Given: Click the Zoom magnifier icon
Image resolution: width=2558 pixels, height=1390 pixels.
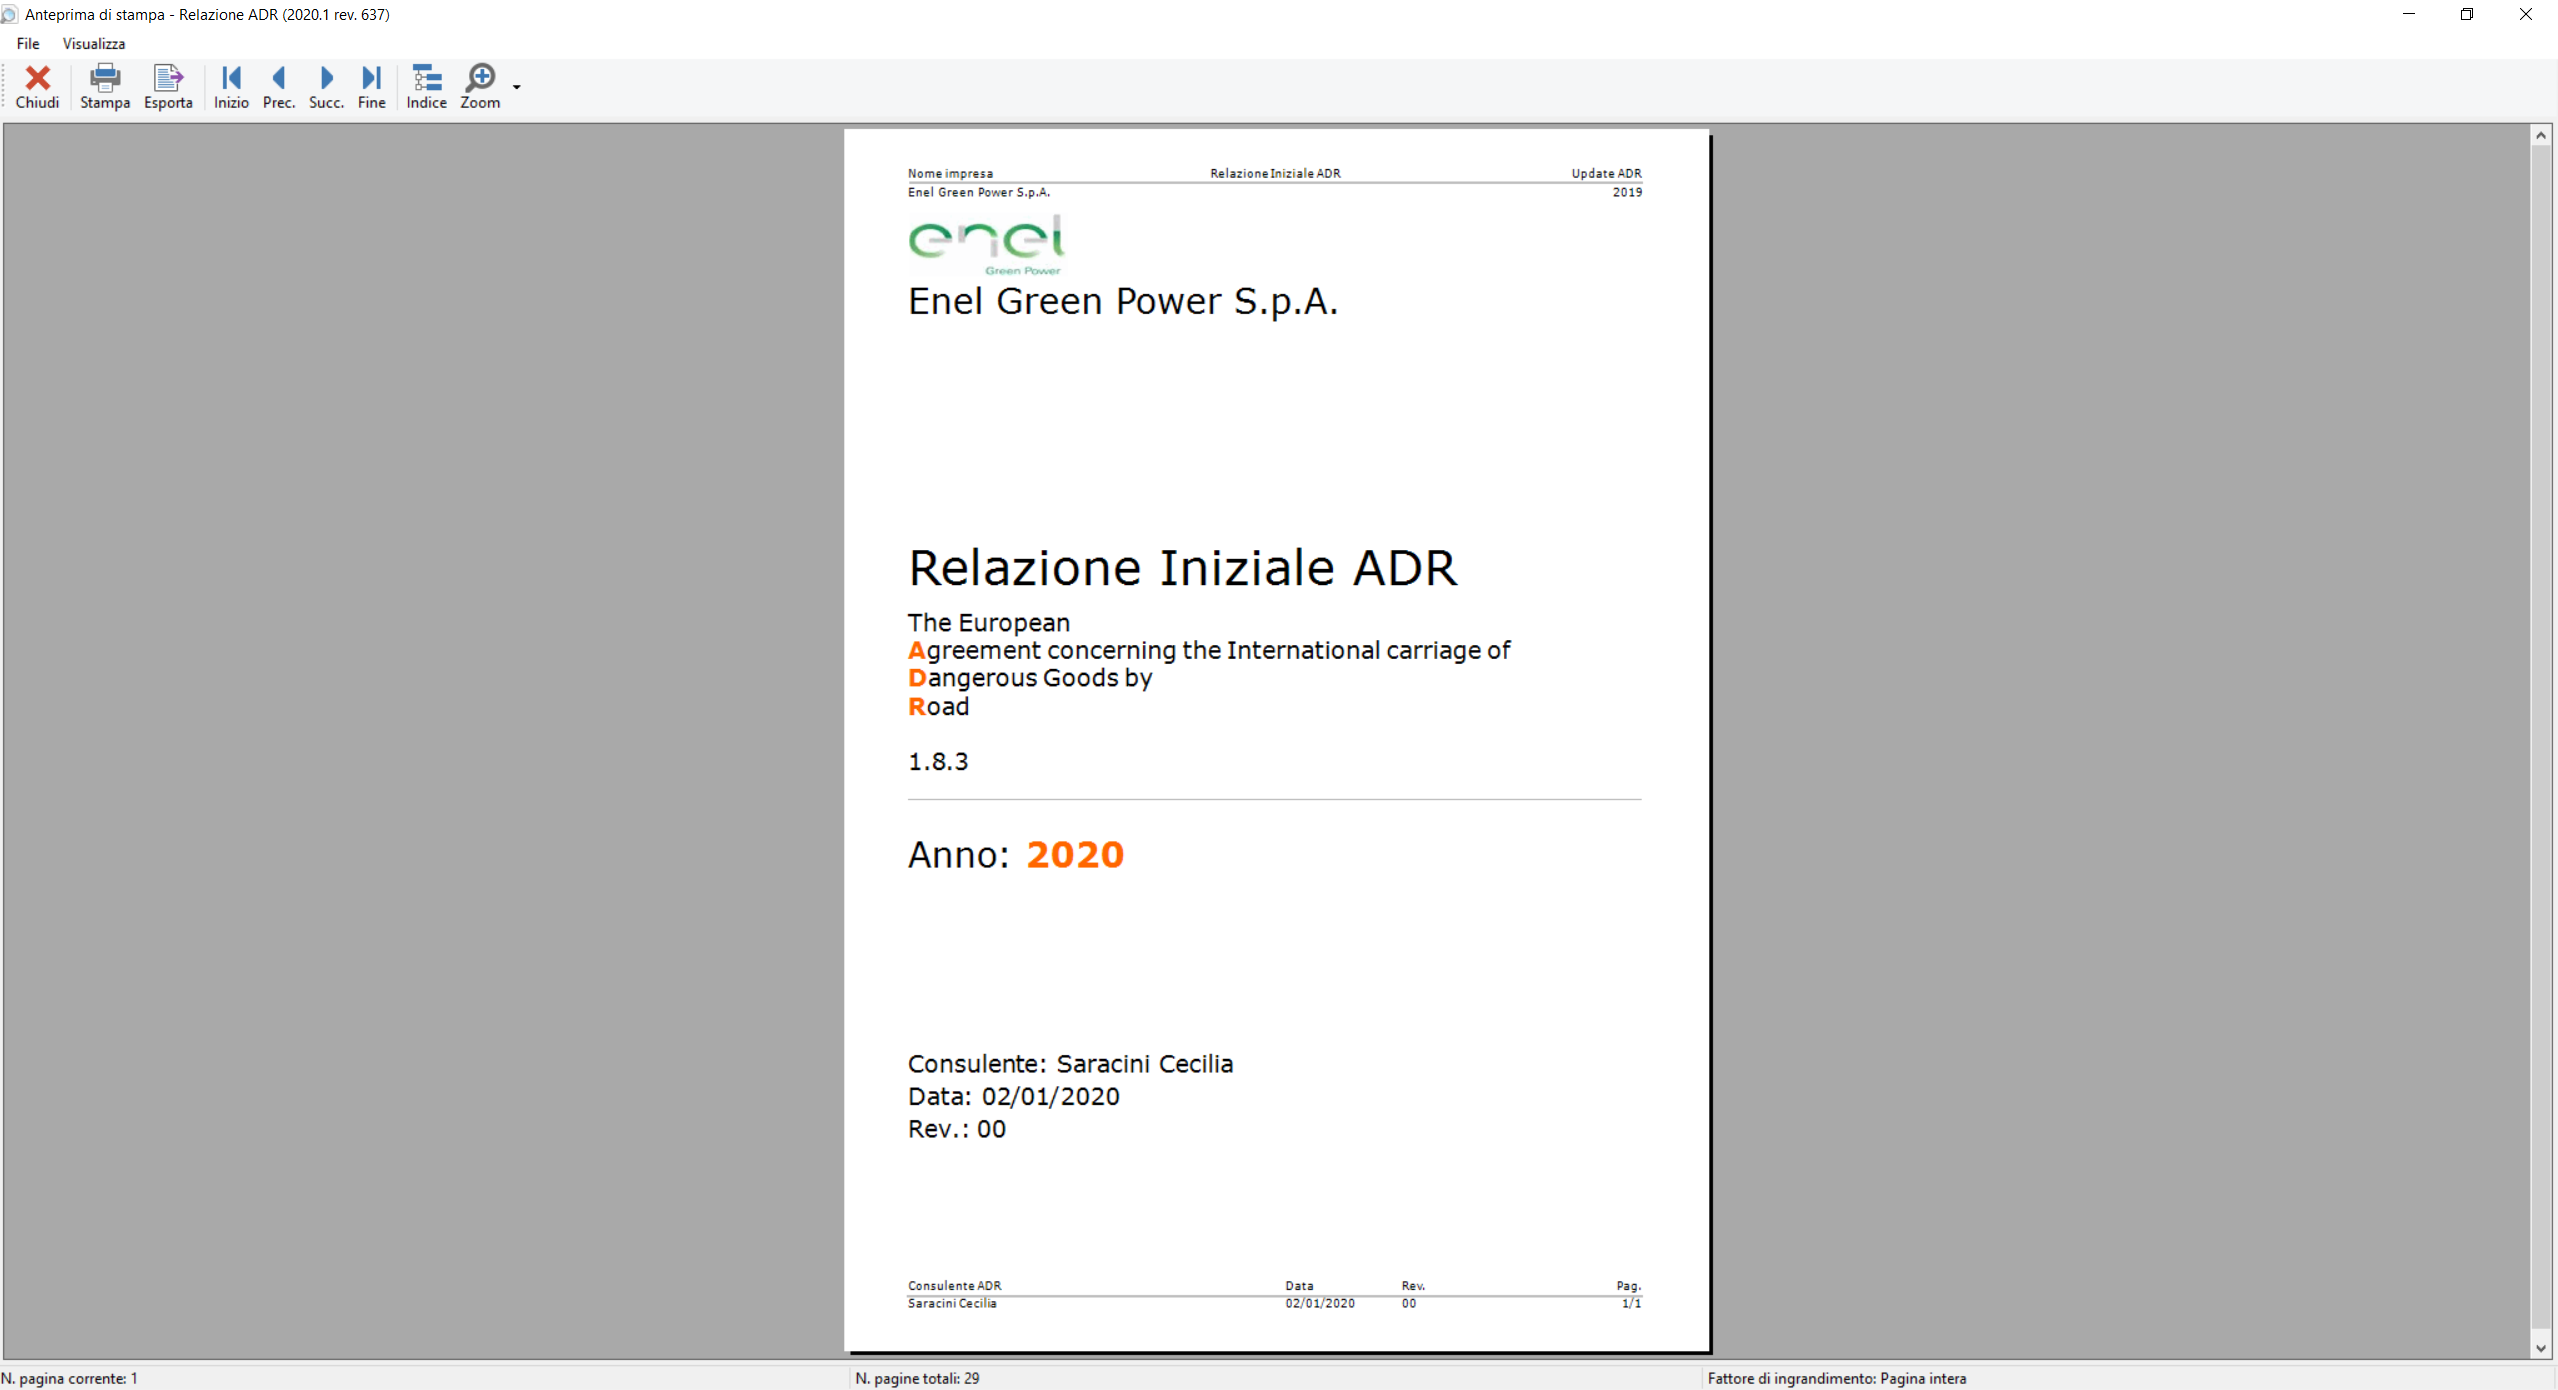Looking at the screenshot, I should (480, 78).
